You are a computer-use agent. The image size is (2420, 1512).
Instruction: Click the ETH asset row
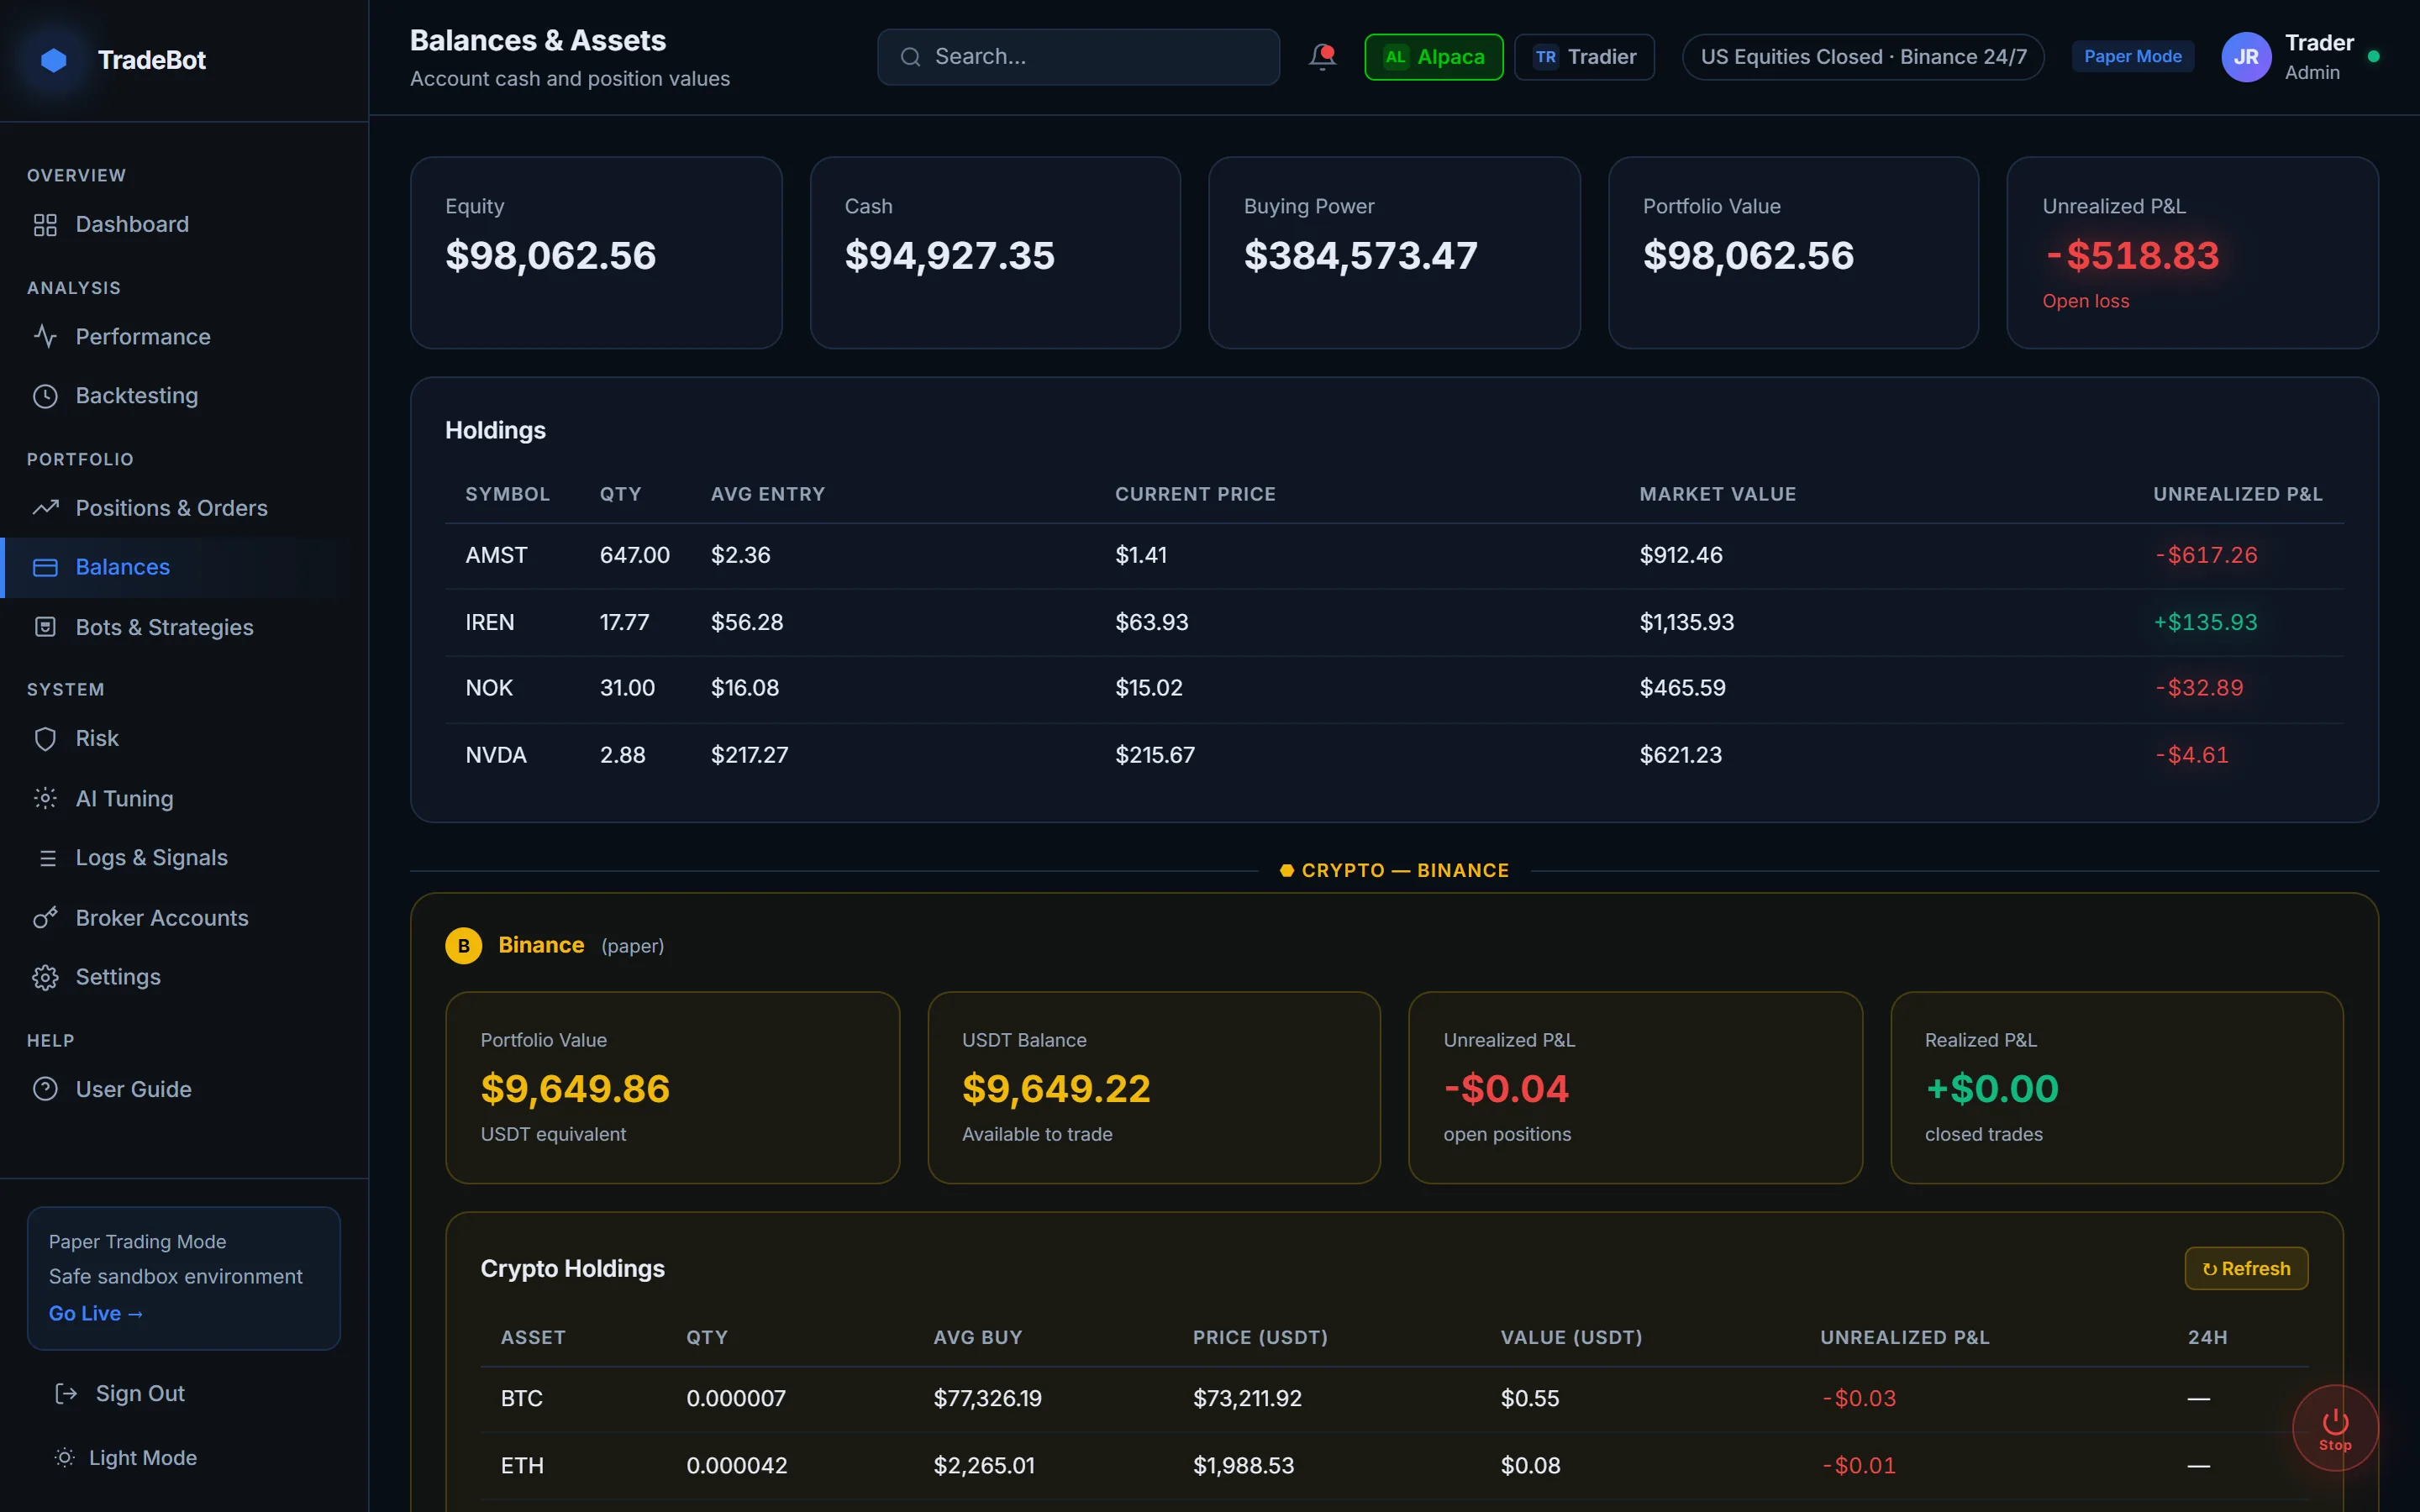pos(1394,1466)
